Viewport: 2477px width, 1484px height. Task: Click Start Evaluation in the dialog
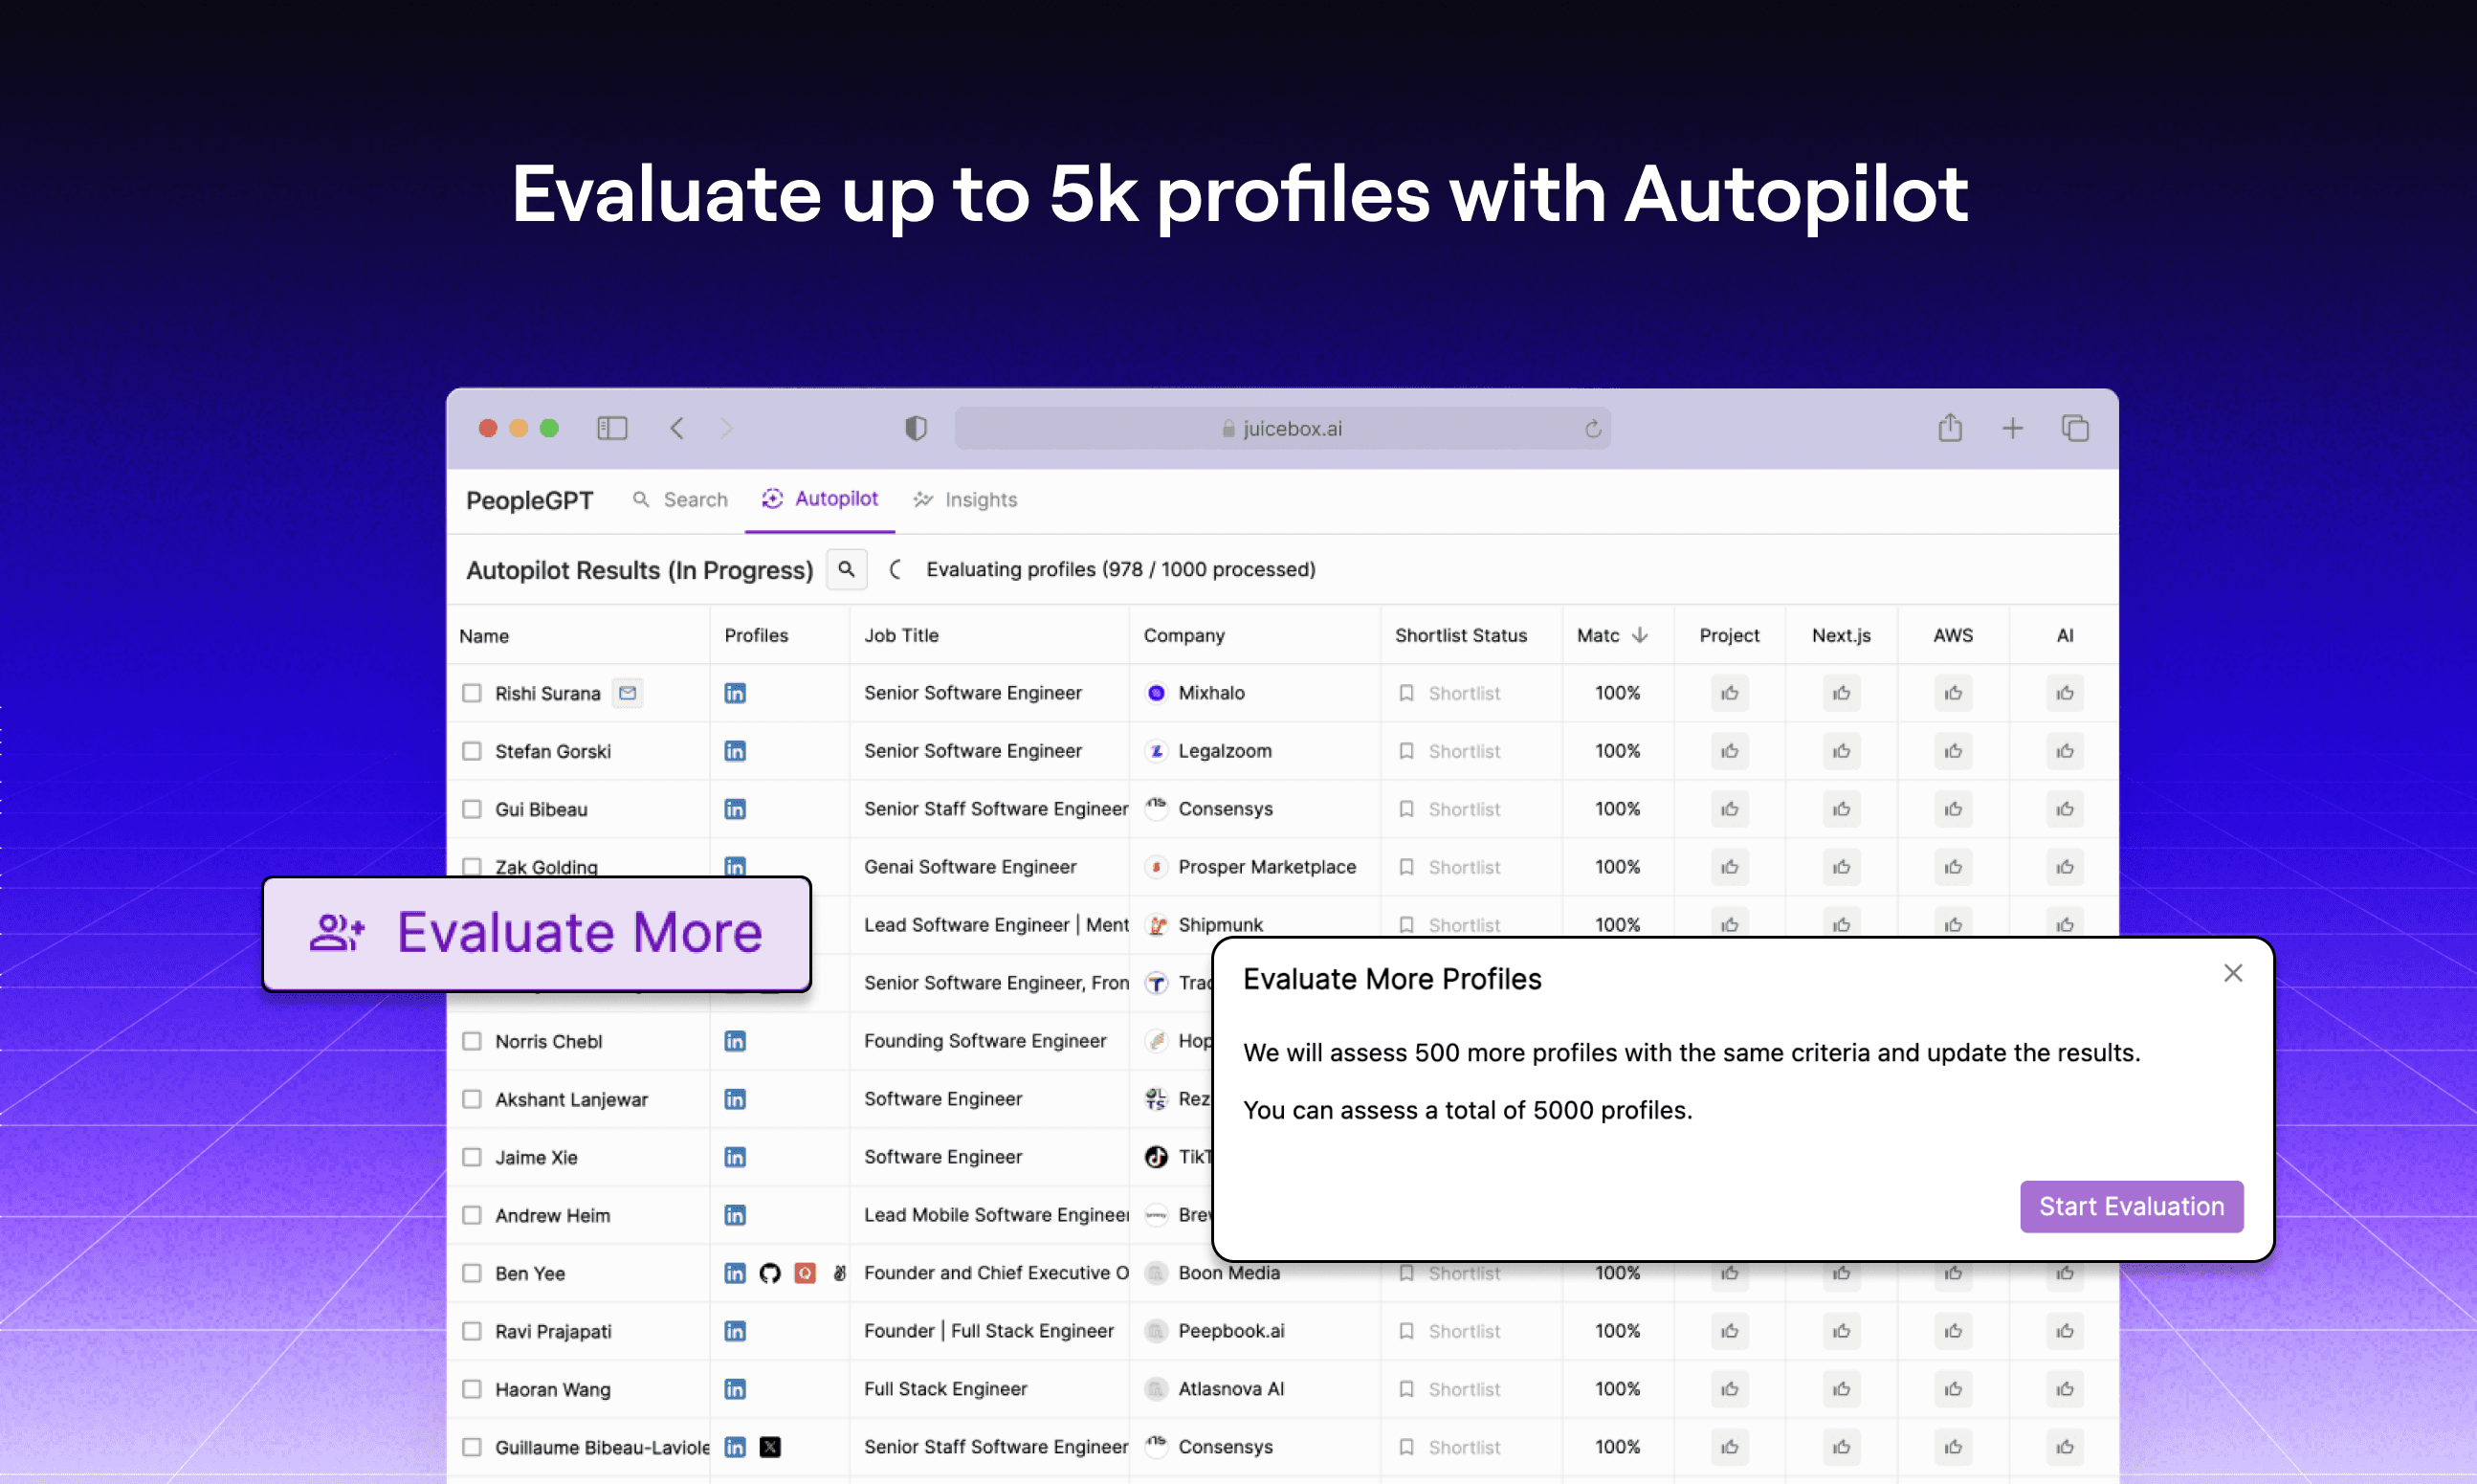(x=2131, y=1206)
